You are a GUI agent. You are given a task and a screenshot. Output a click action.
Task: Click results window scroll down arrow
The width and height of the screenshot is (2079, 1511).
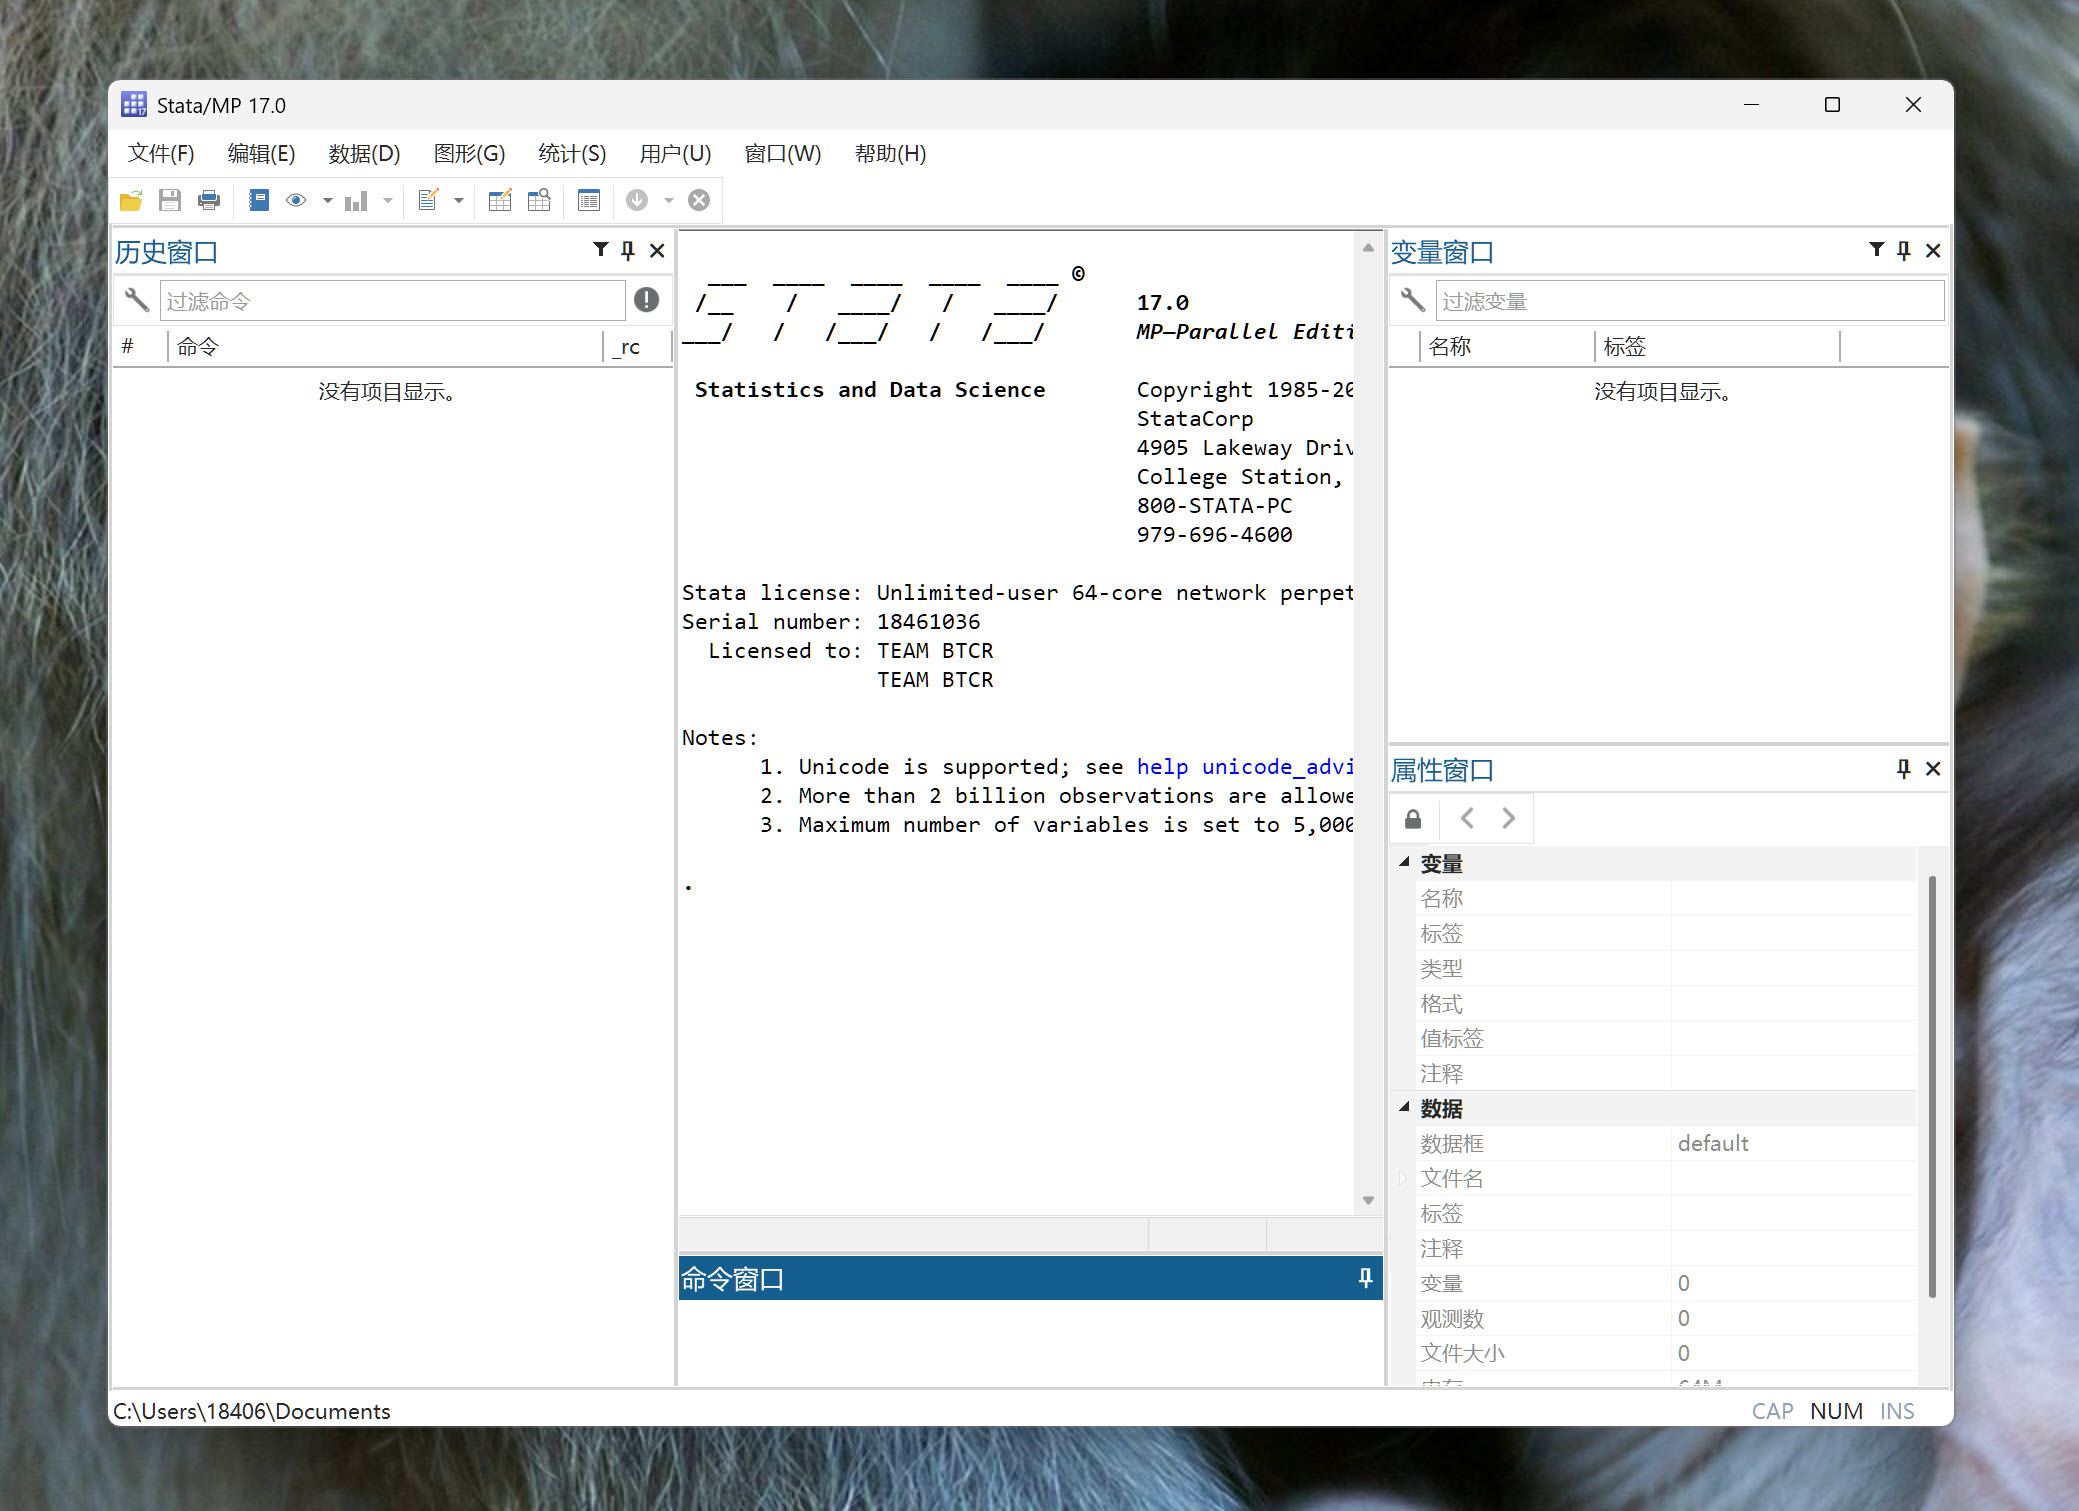(x=1368, y=1200)
